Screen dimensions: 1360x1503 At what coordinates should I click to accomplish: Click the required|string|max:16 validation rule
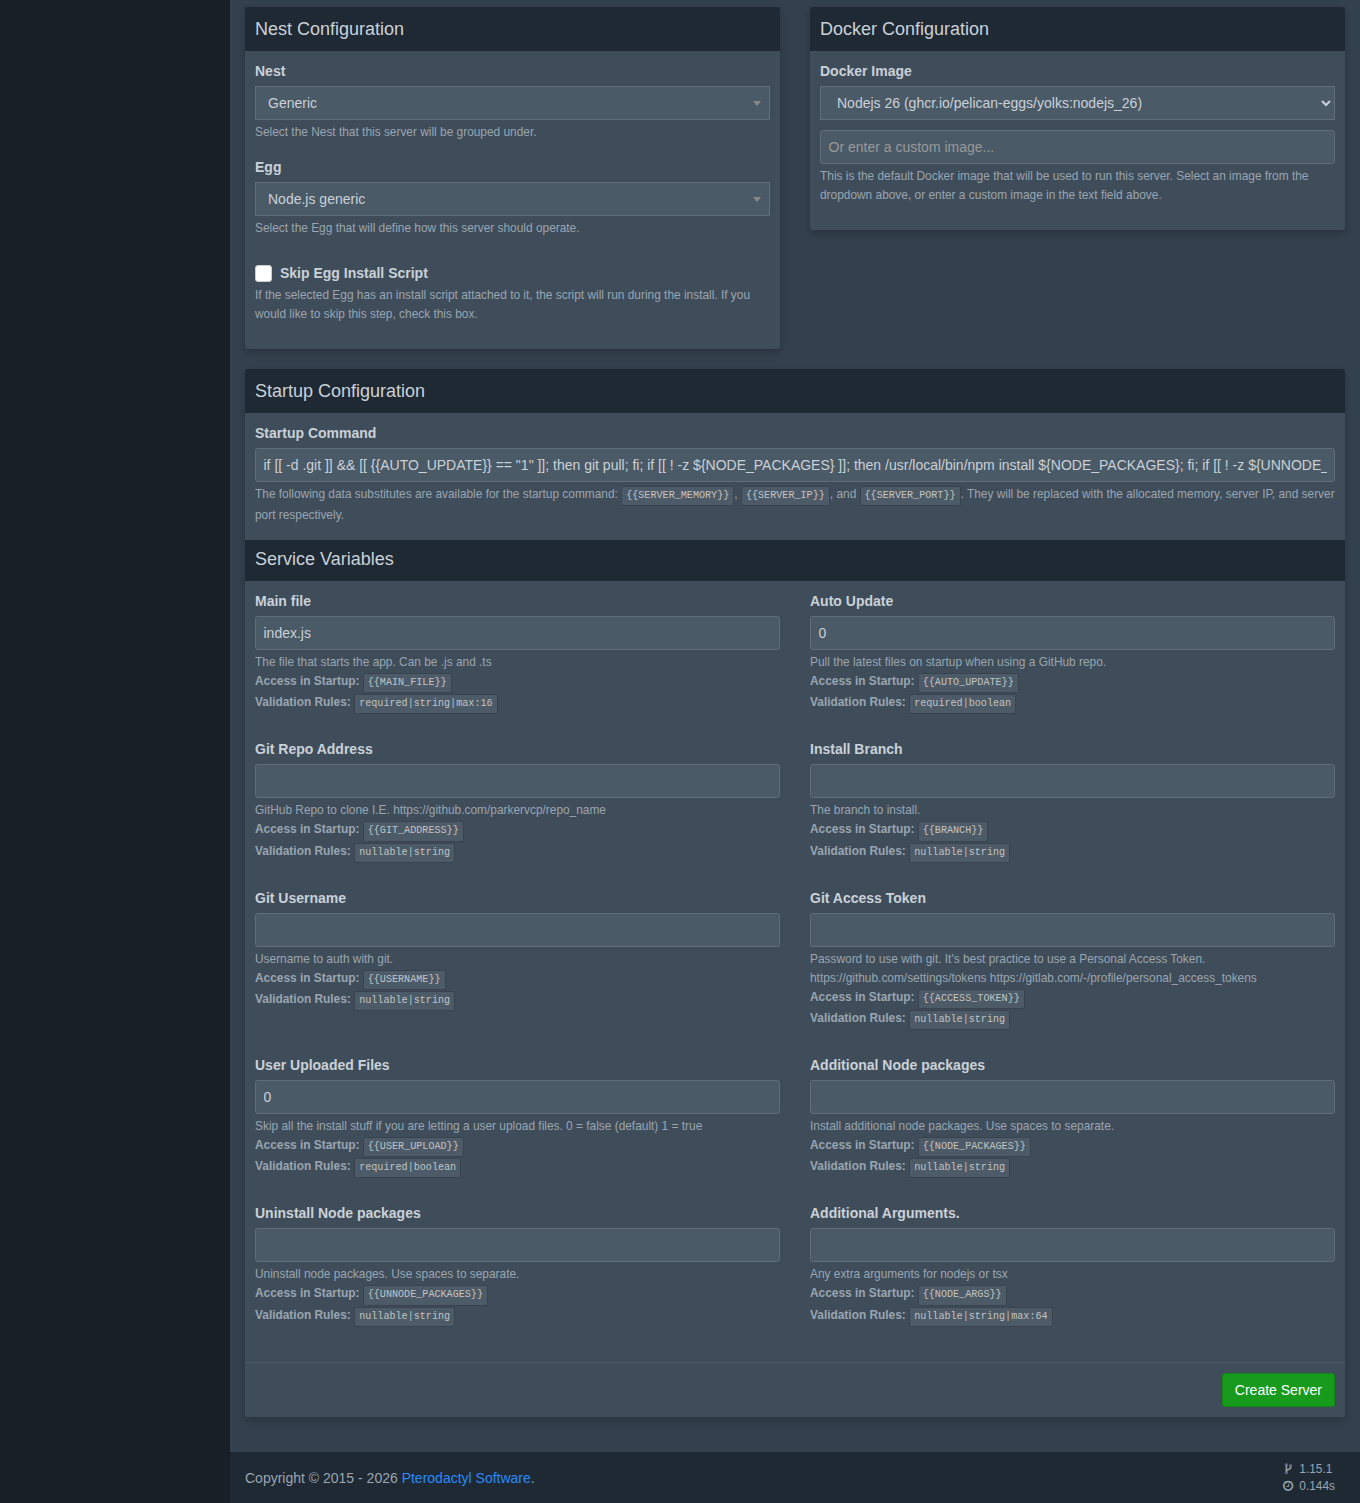(426, 703)
